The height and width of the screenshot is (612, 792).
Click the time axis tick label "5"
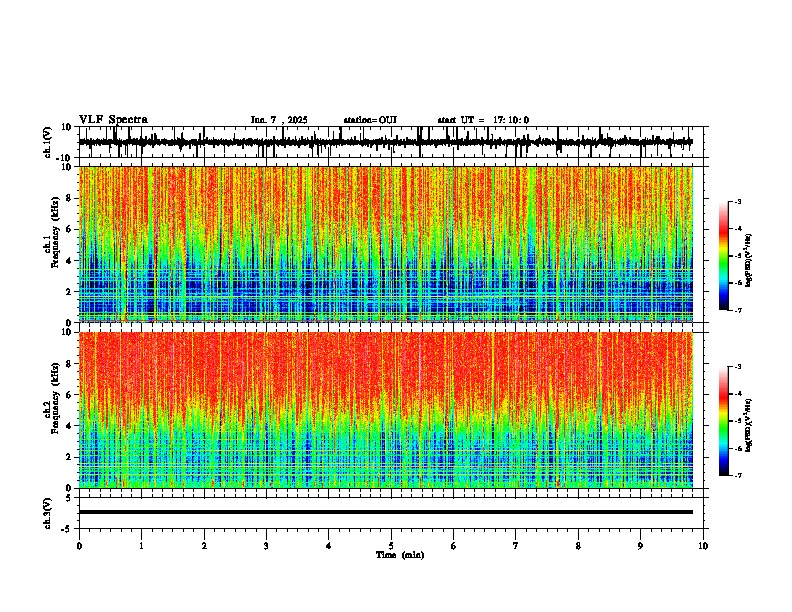391,546
